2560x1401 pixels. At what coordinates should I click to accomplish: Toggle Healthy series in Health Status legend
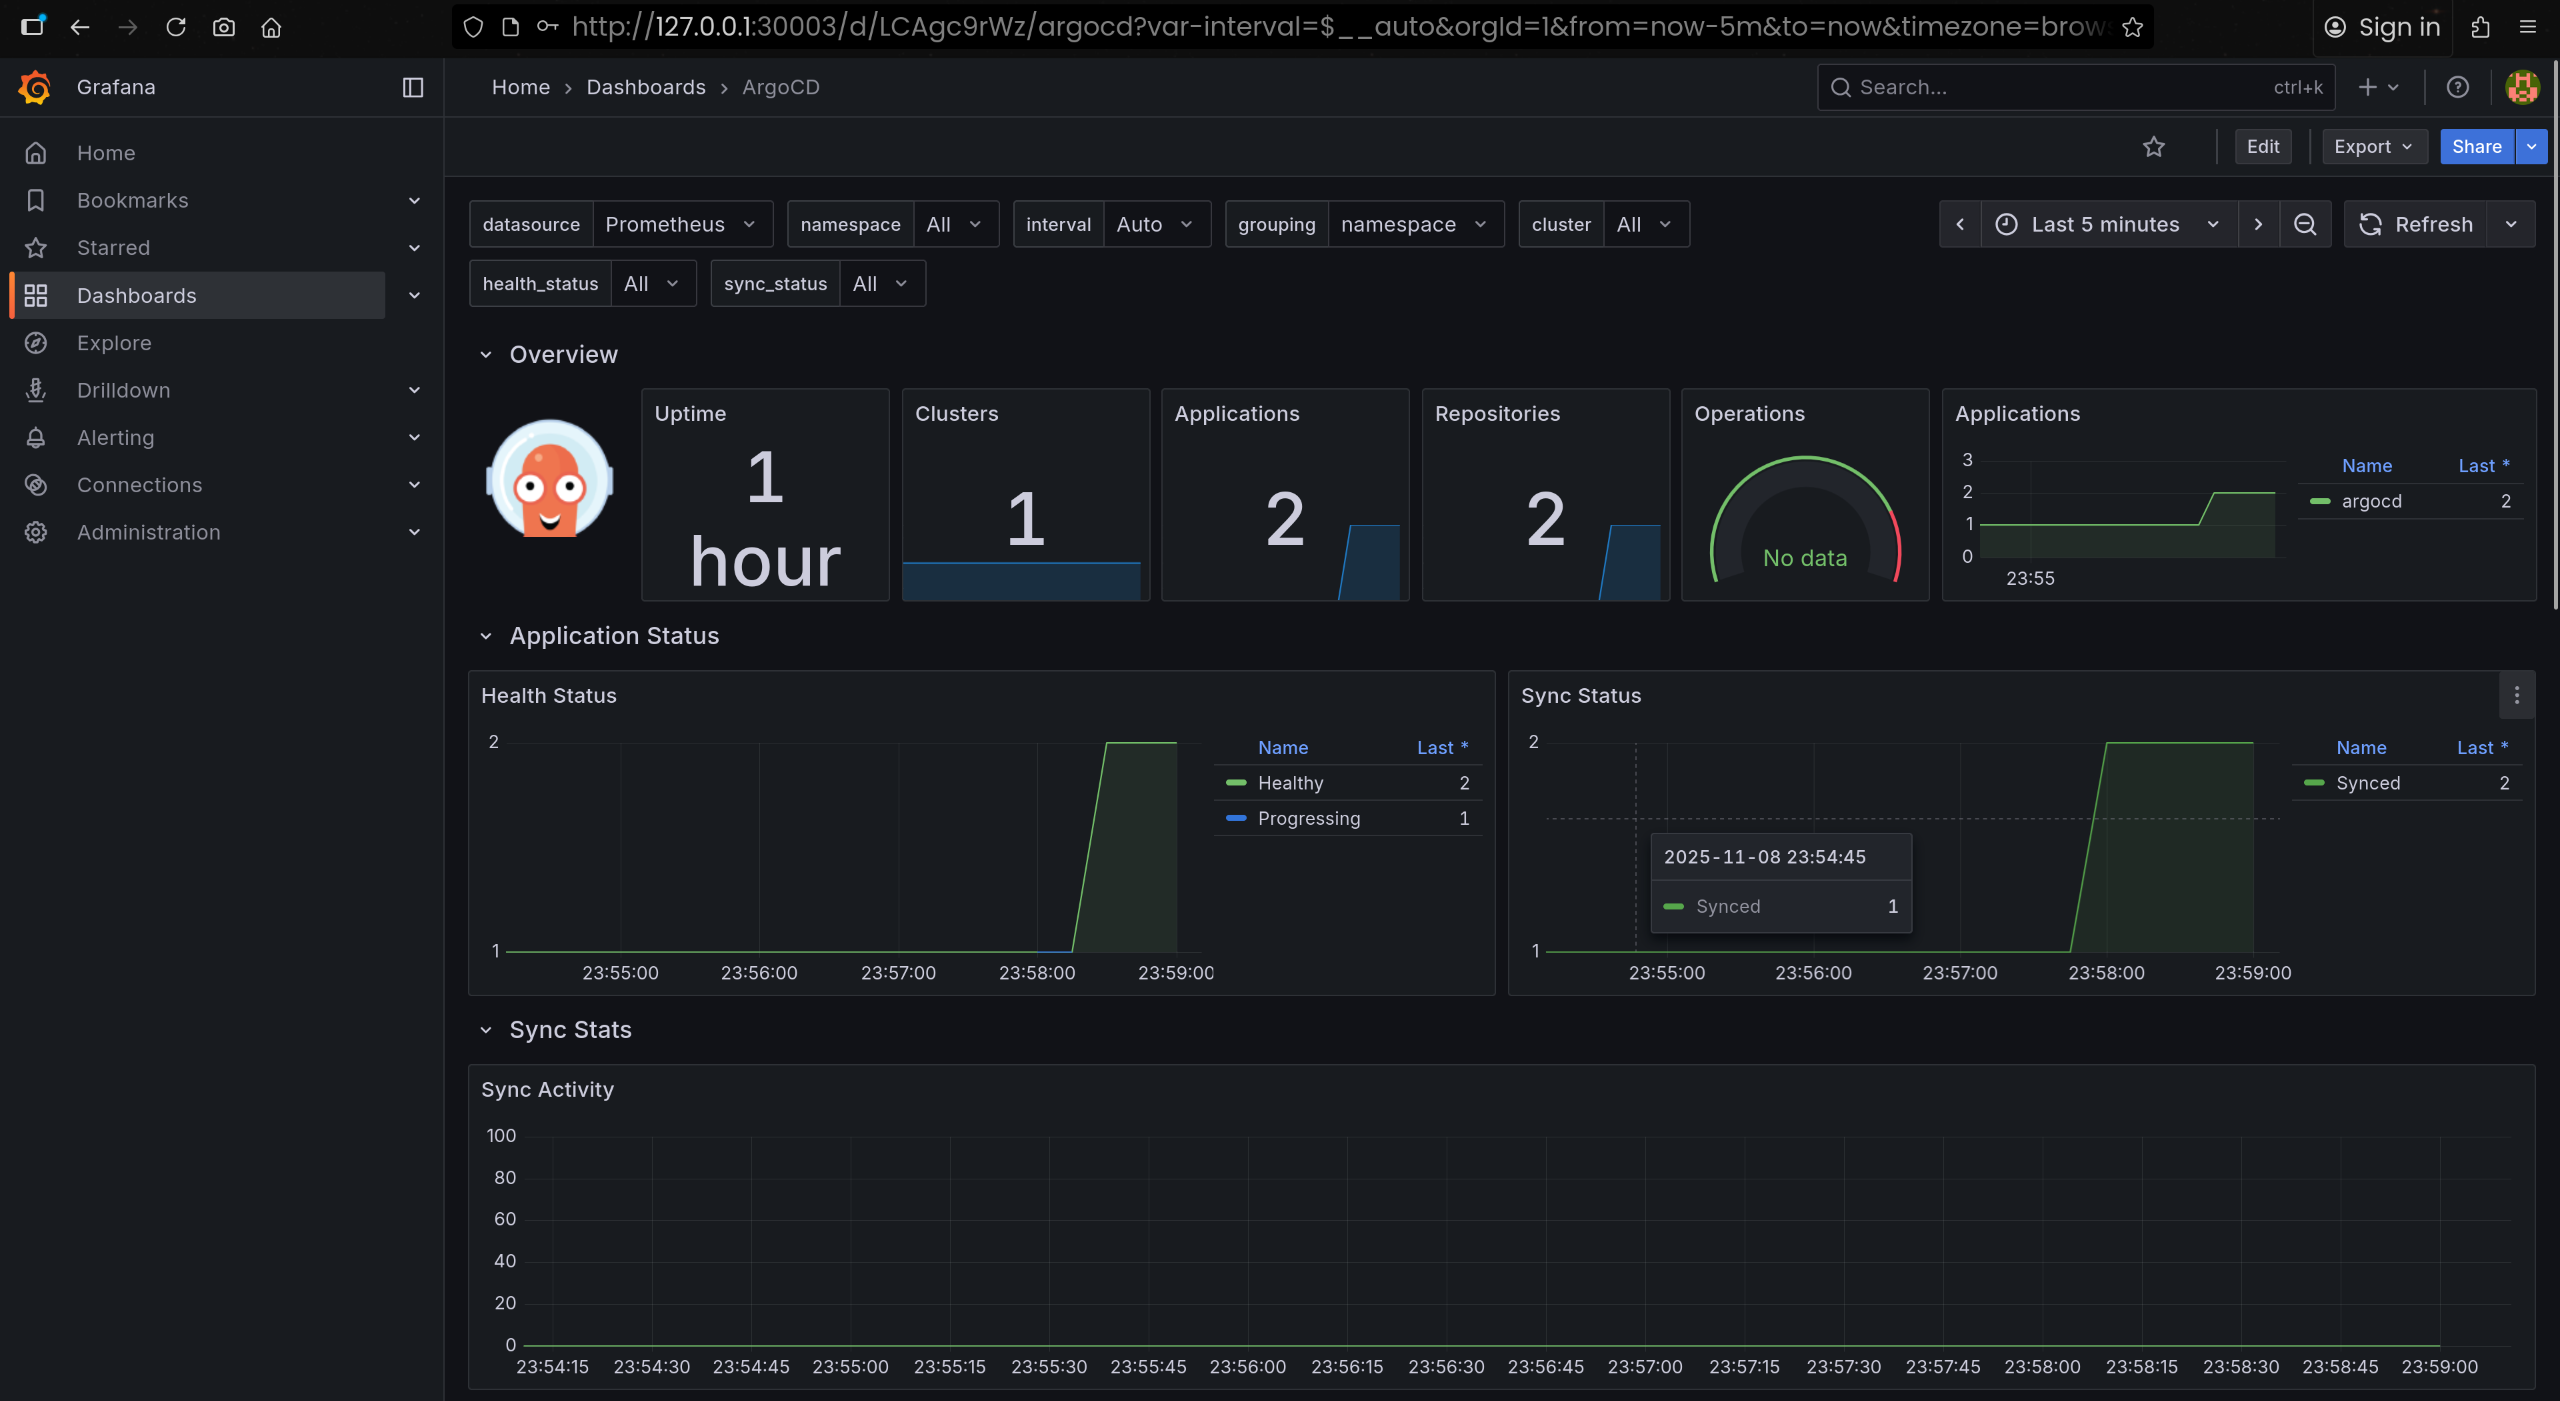tap(1290, 783)
